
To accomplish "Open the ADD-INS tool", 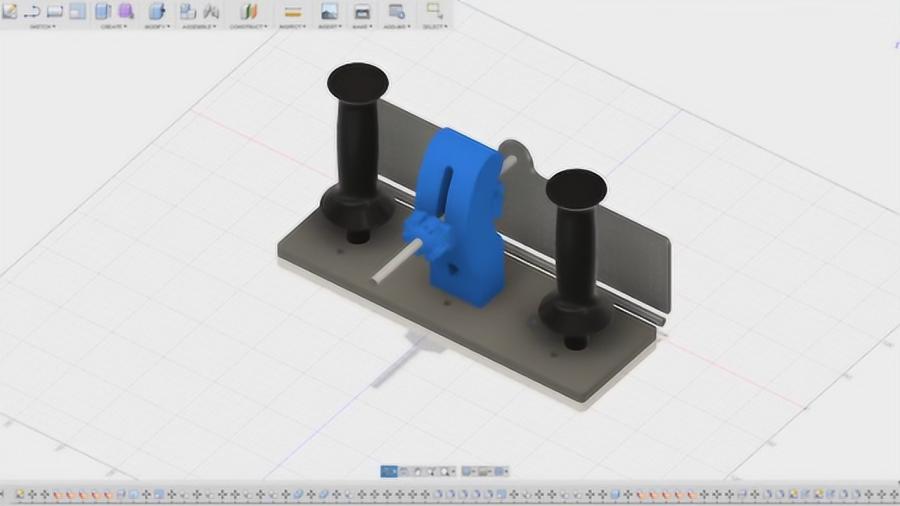I will (x=396, y=12).
